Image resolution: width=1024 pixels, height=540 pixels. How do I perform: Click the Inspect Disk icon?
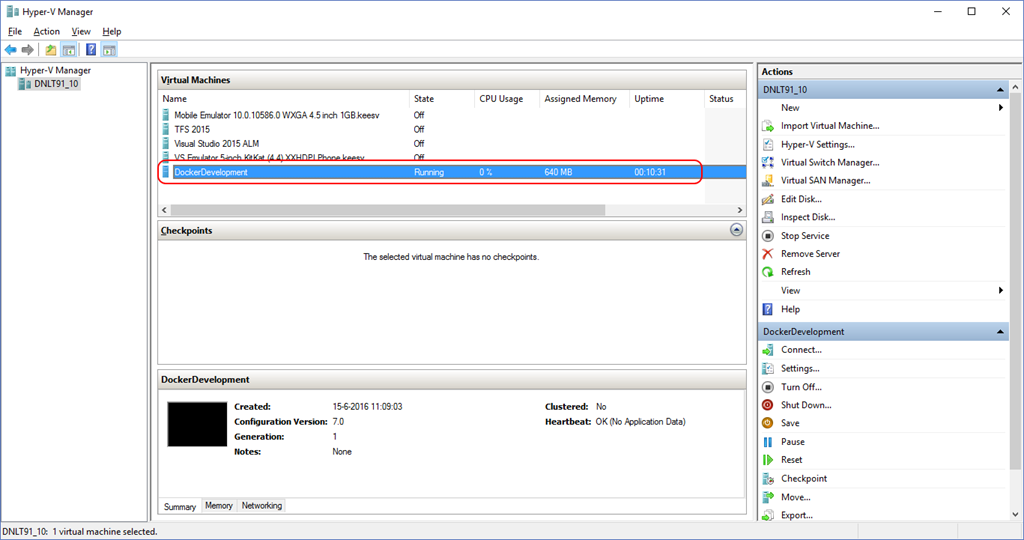(768, 217)
